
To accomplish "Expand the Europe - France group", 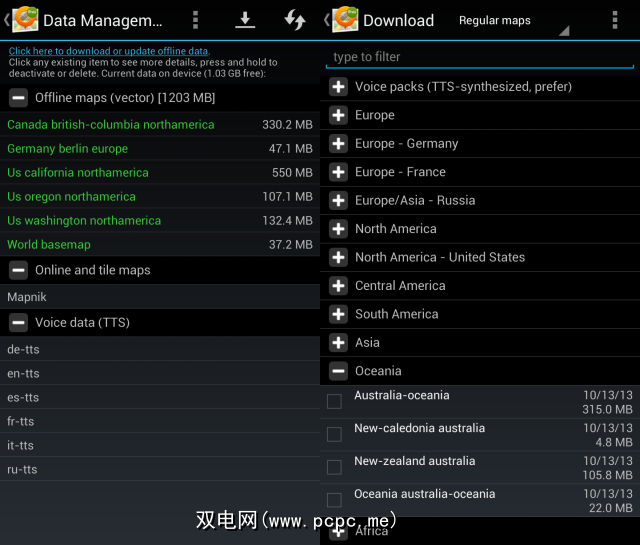I will coord(338,172).
